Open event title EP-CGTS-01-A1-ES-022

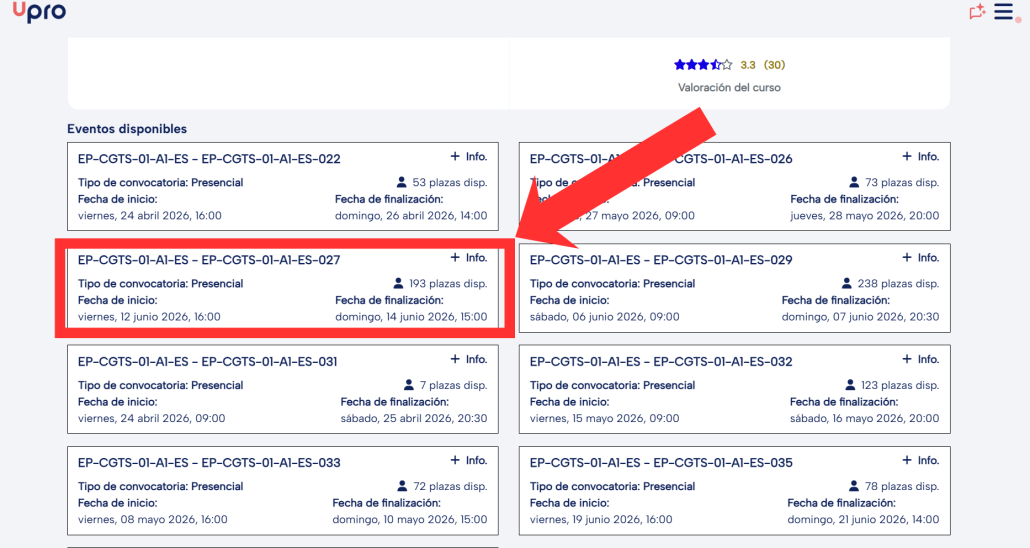(x=209, y=159)
